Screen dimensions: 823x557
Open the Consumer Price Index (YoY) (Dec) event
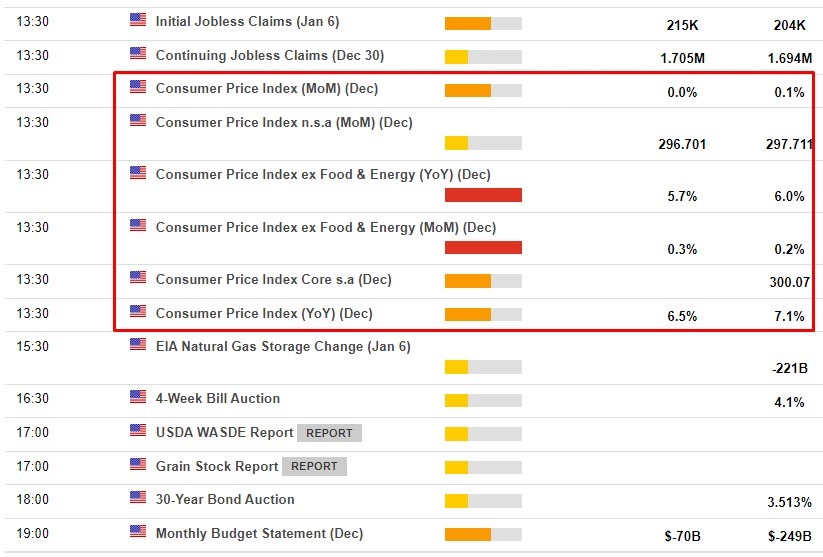[x=264, y=314]
